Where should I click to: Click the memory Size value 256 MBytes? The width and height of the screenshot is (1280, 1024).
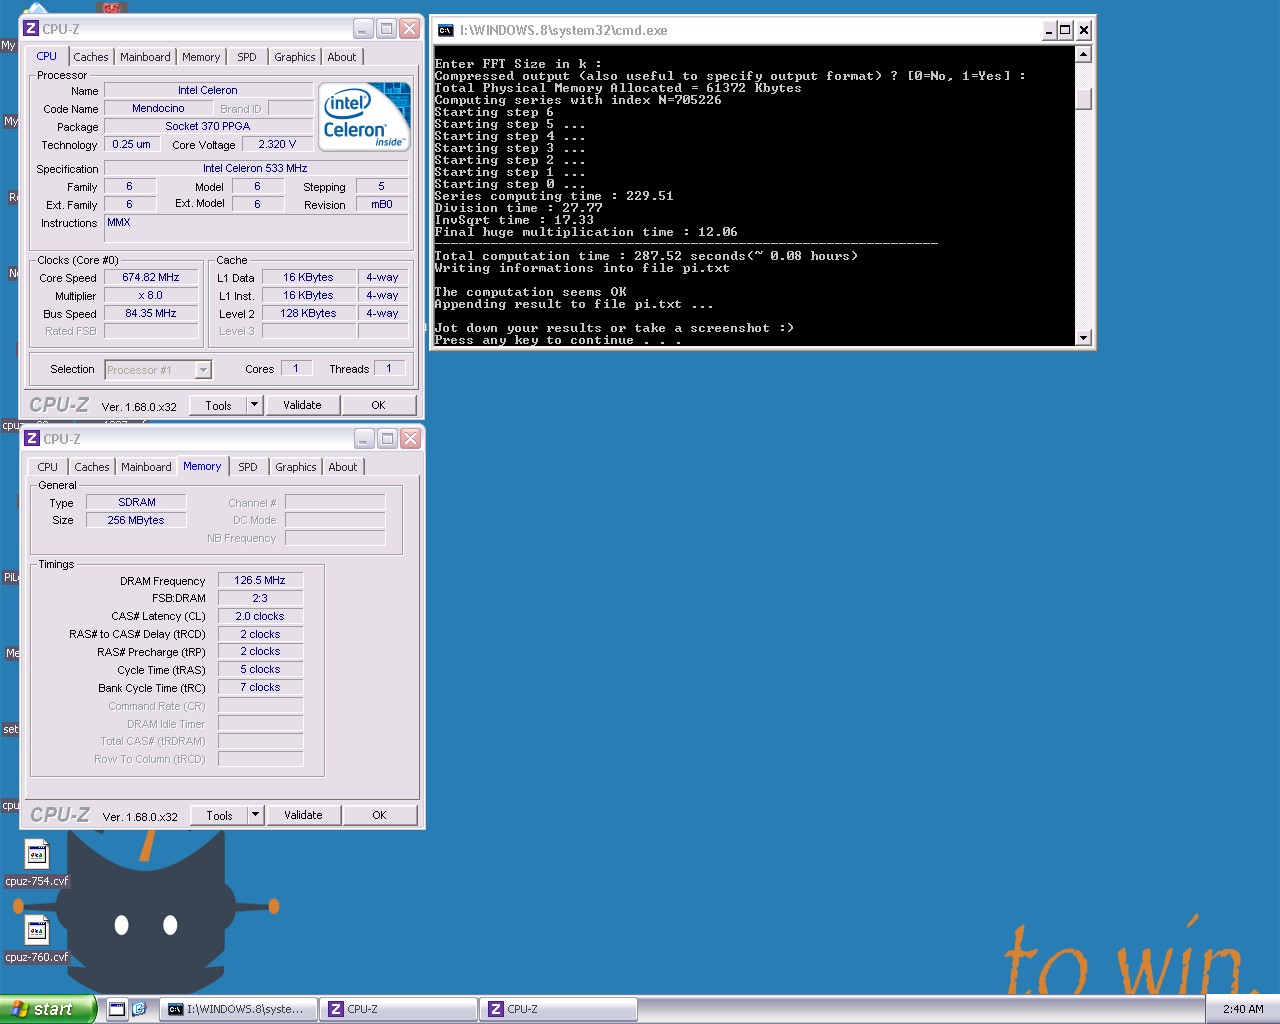click(x=136, y=520)
